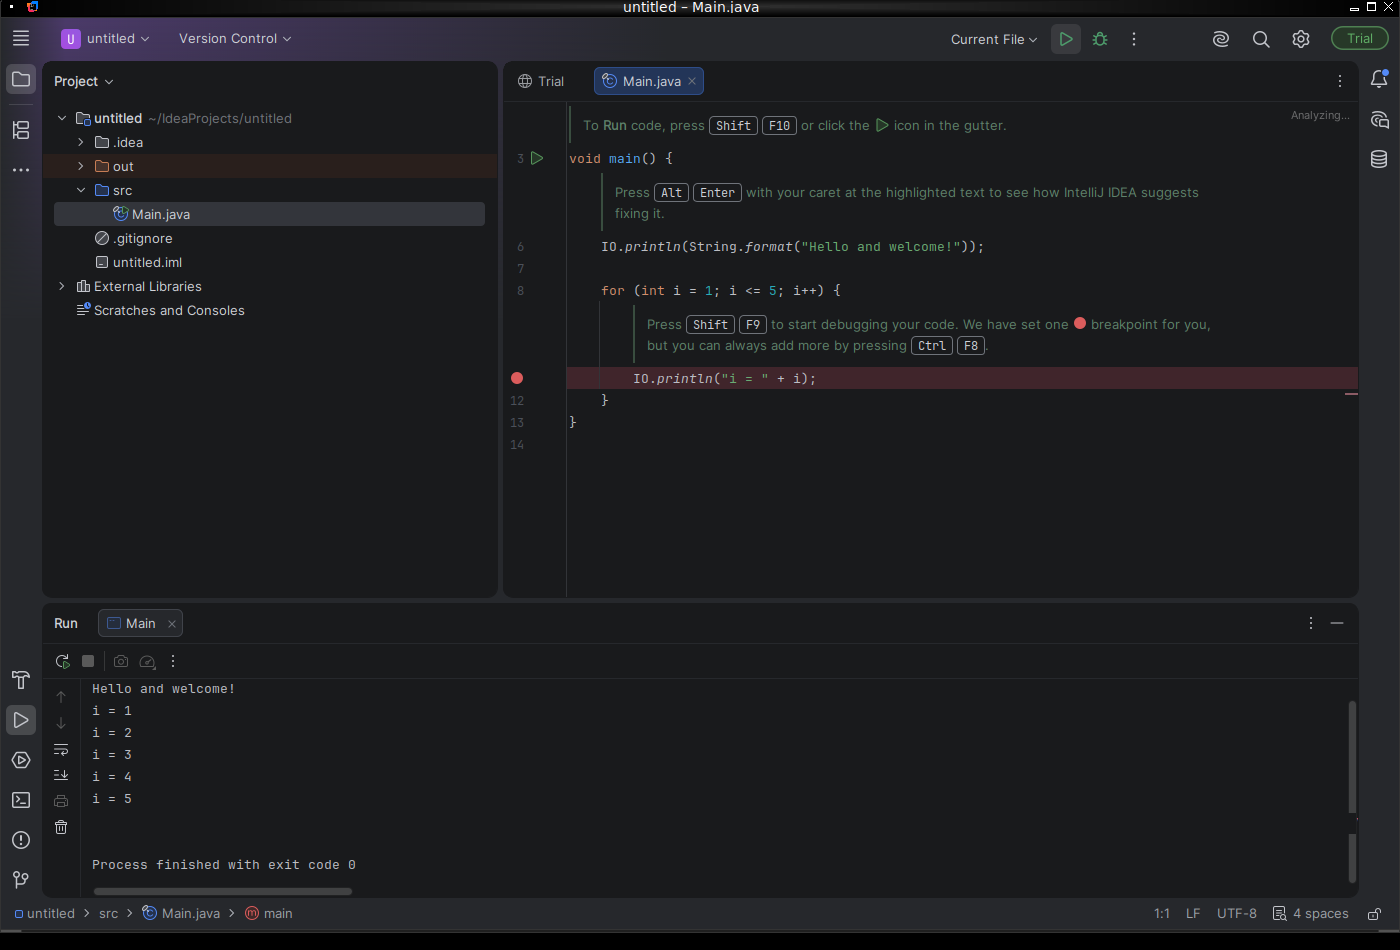Open the Version Control dropdown
This screenshot has height=950, width=1400.
coord(235,38)
